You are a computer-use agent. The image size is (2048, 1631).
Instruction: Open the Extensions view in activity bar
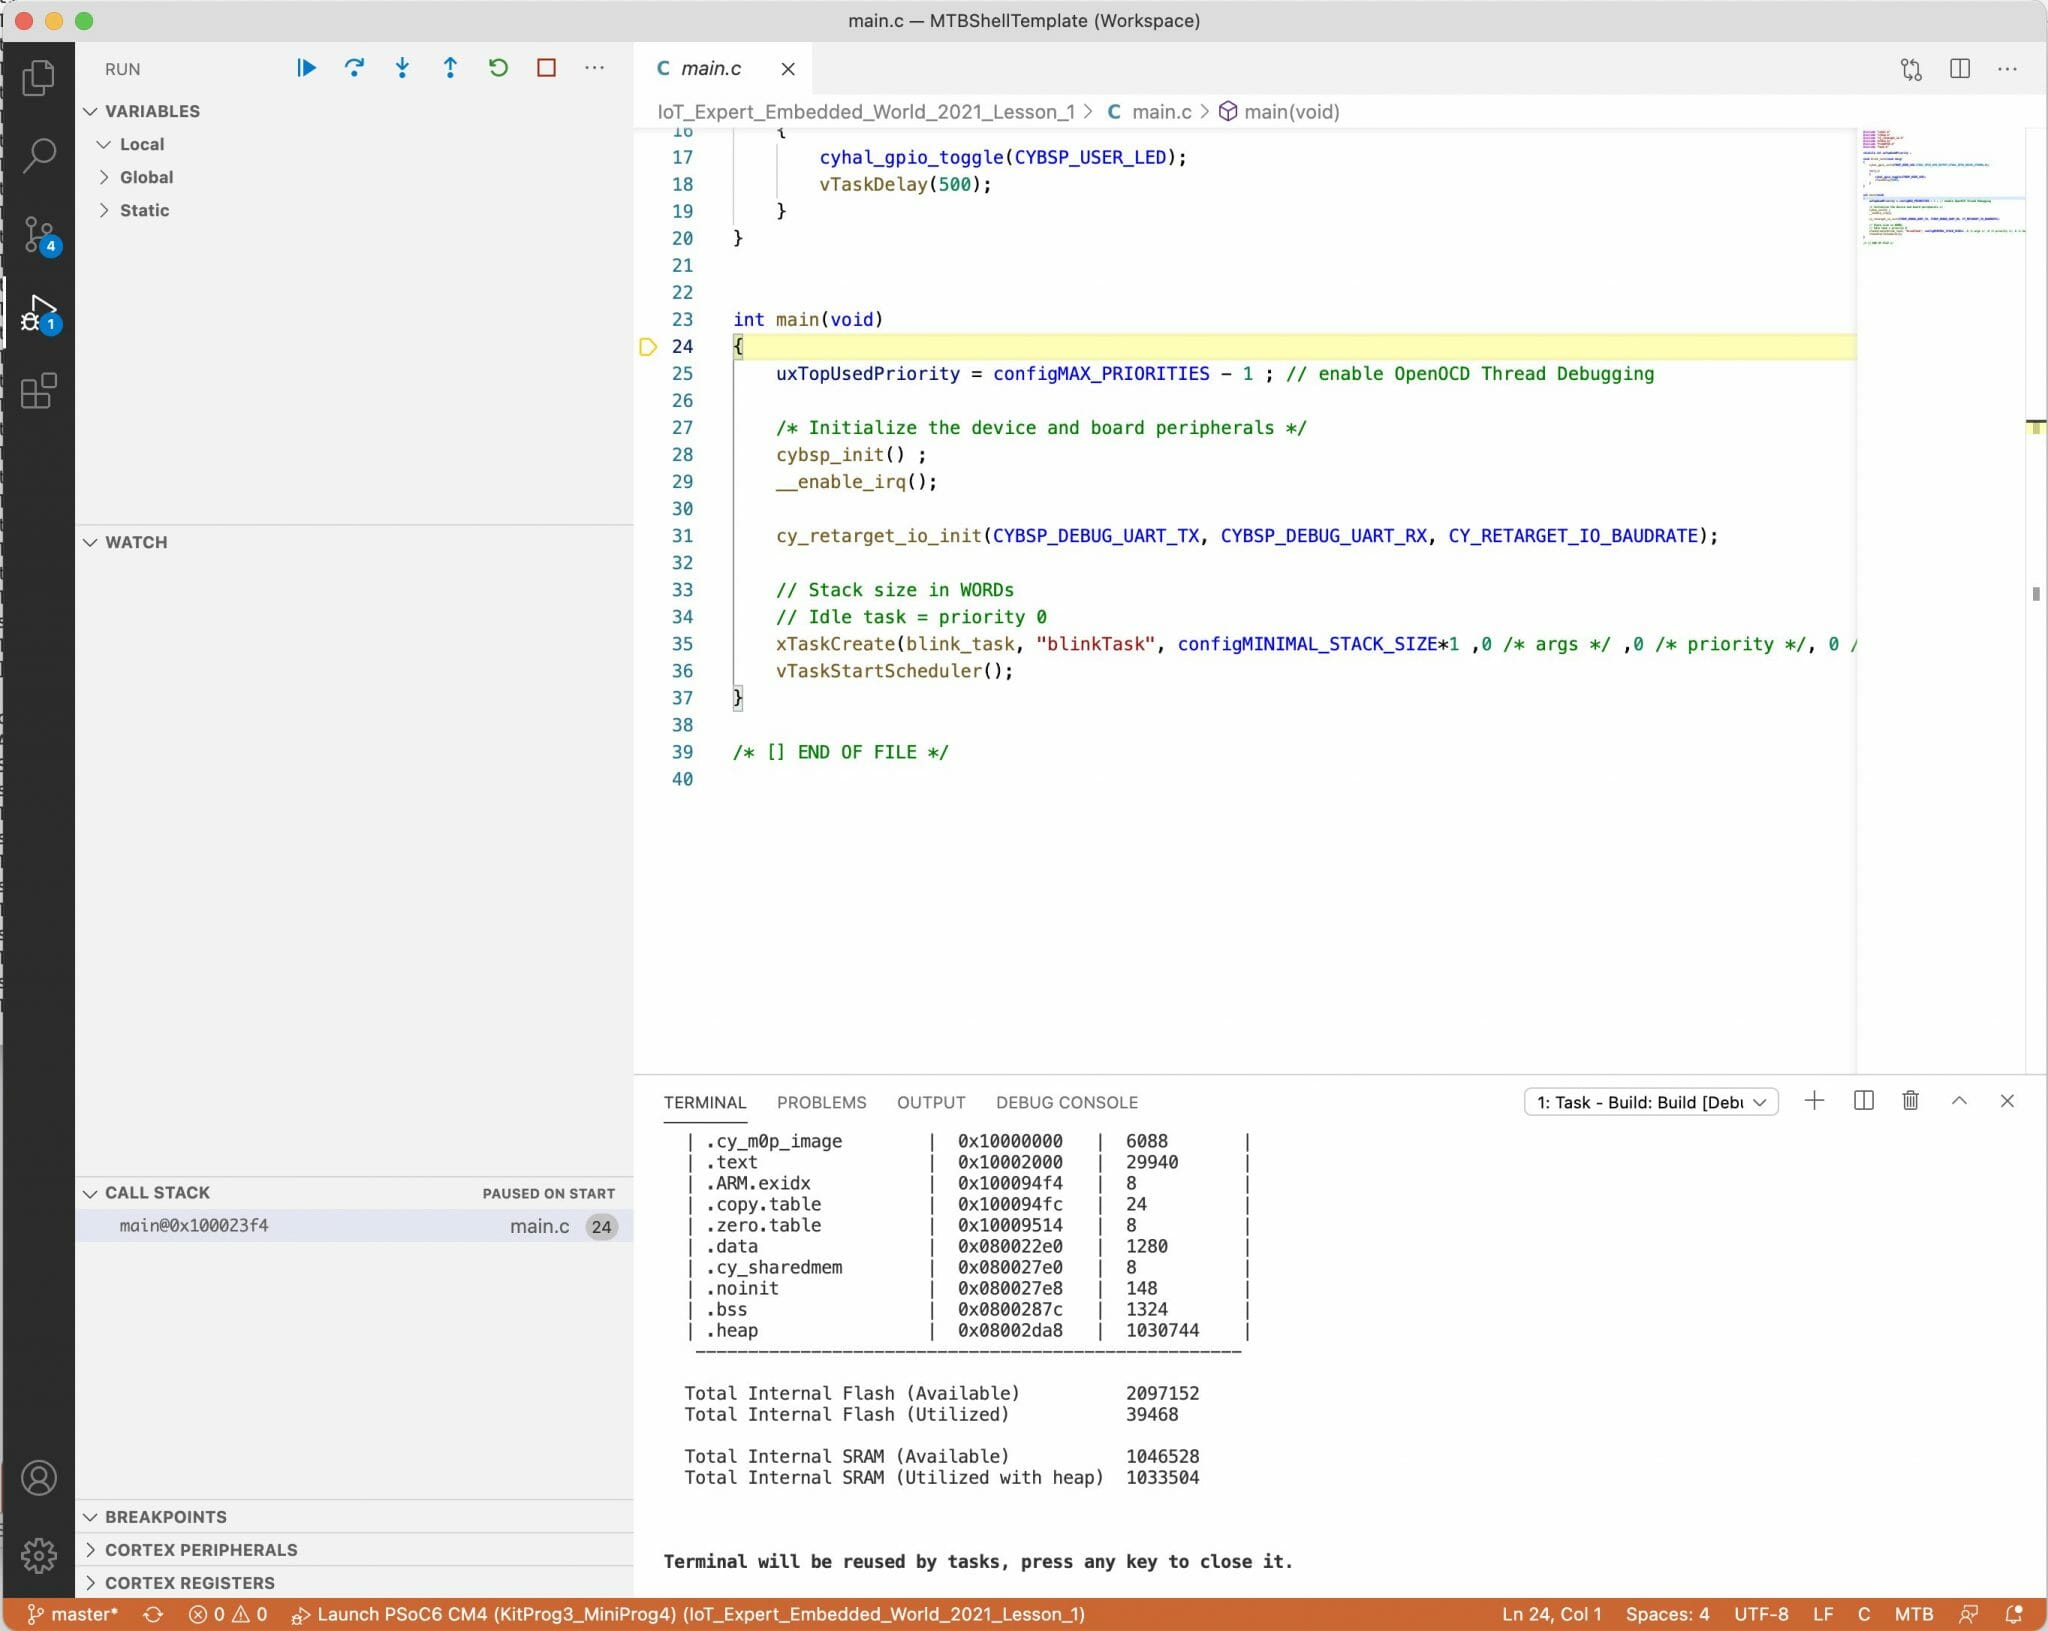pos(40,392)
